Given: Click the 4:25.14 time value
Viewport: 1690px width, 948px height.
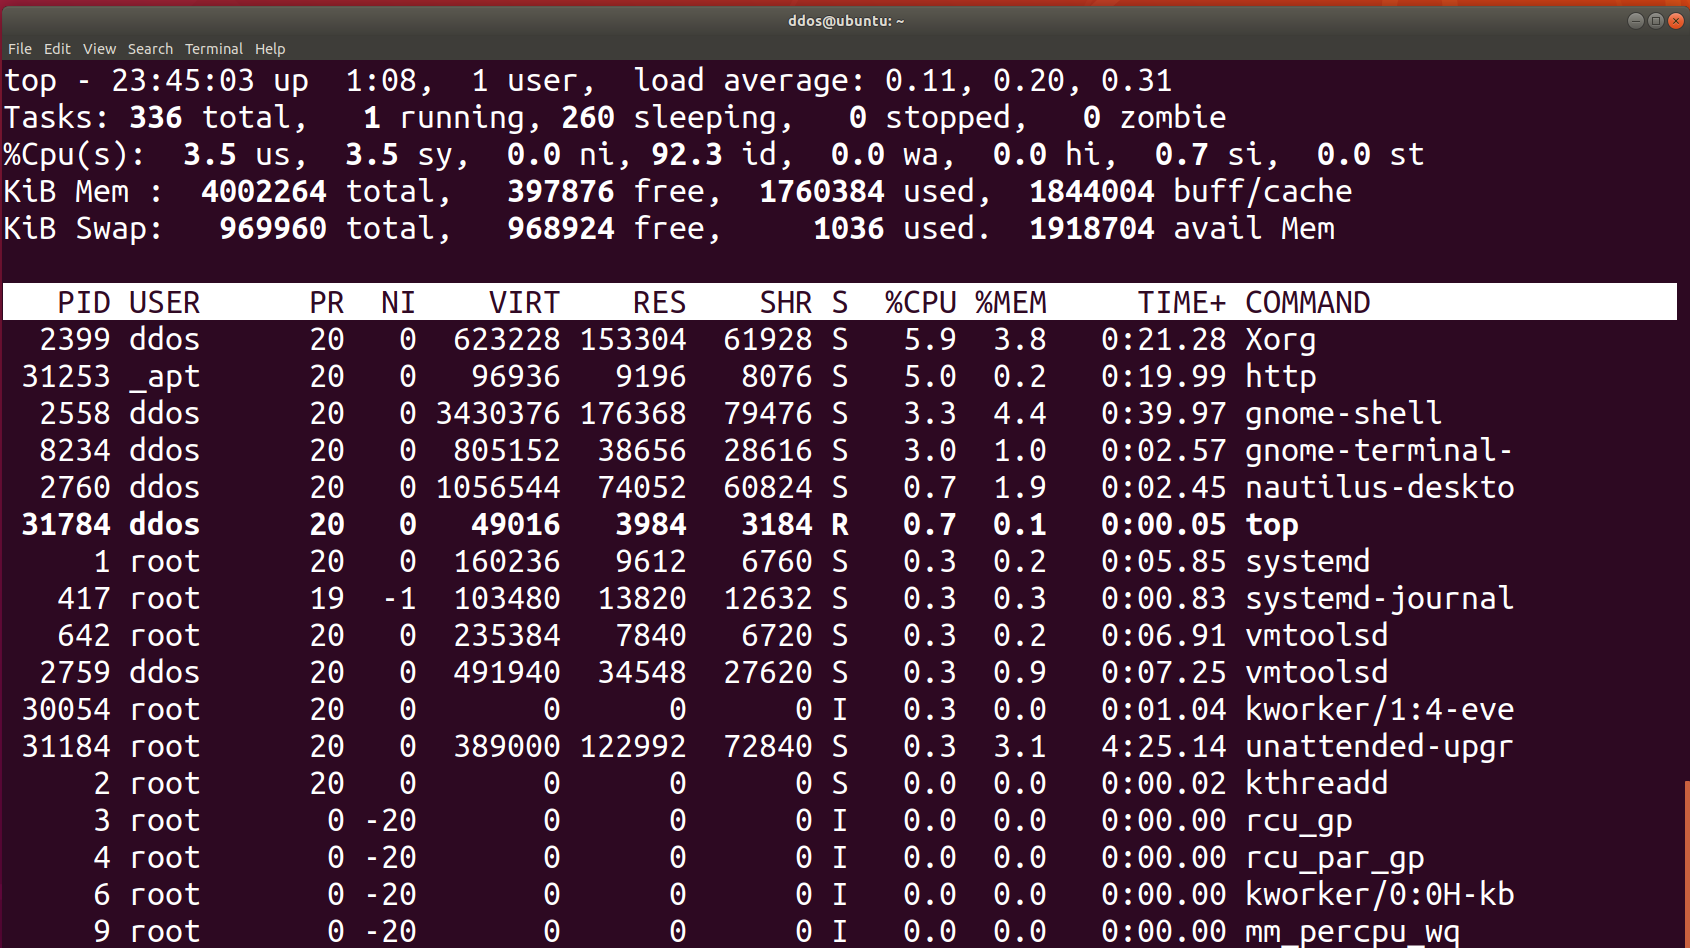Looking at the screenshot, I should pyautogui.click(x=1164, y=747).
